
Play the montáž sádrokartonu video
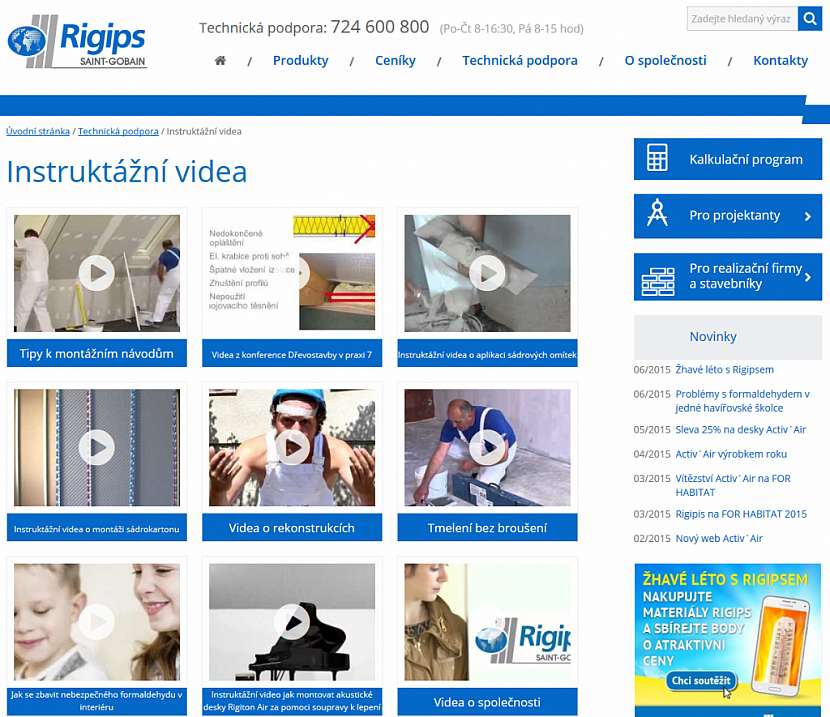[96, 447]
